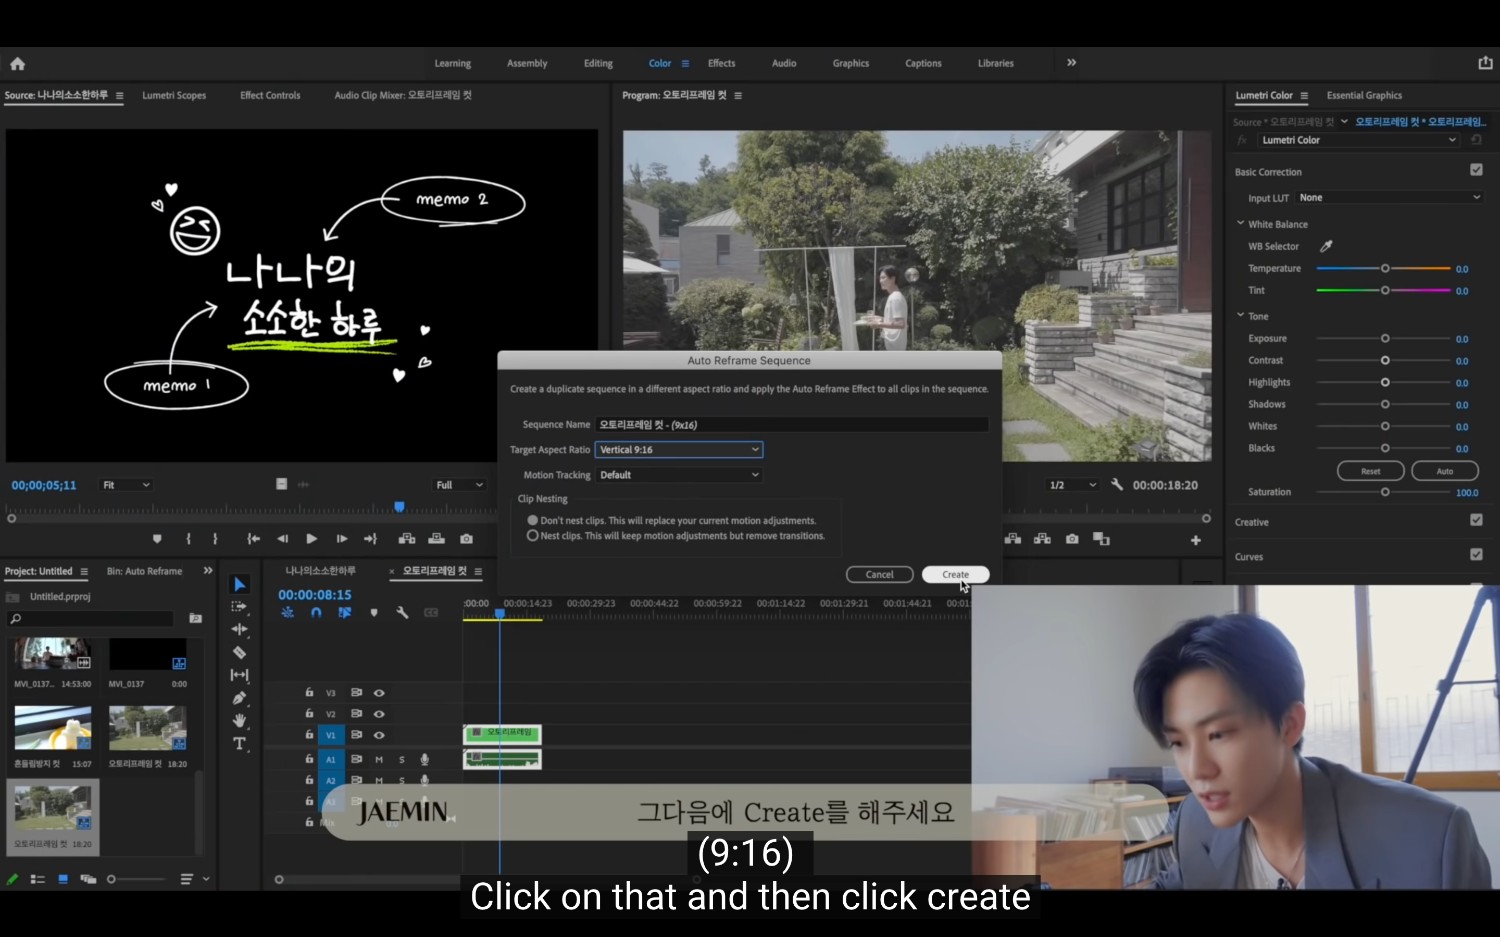Toggle V2 track visibility eye

pyautogui.click(x=379, y=714)
